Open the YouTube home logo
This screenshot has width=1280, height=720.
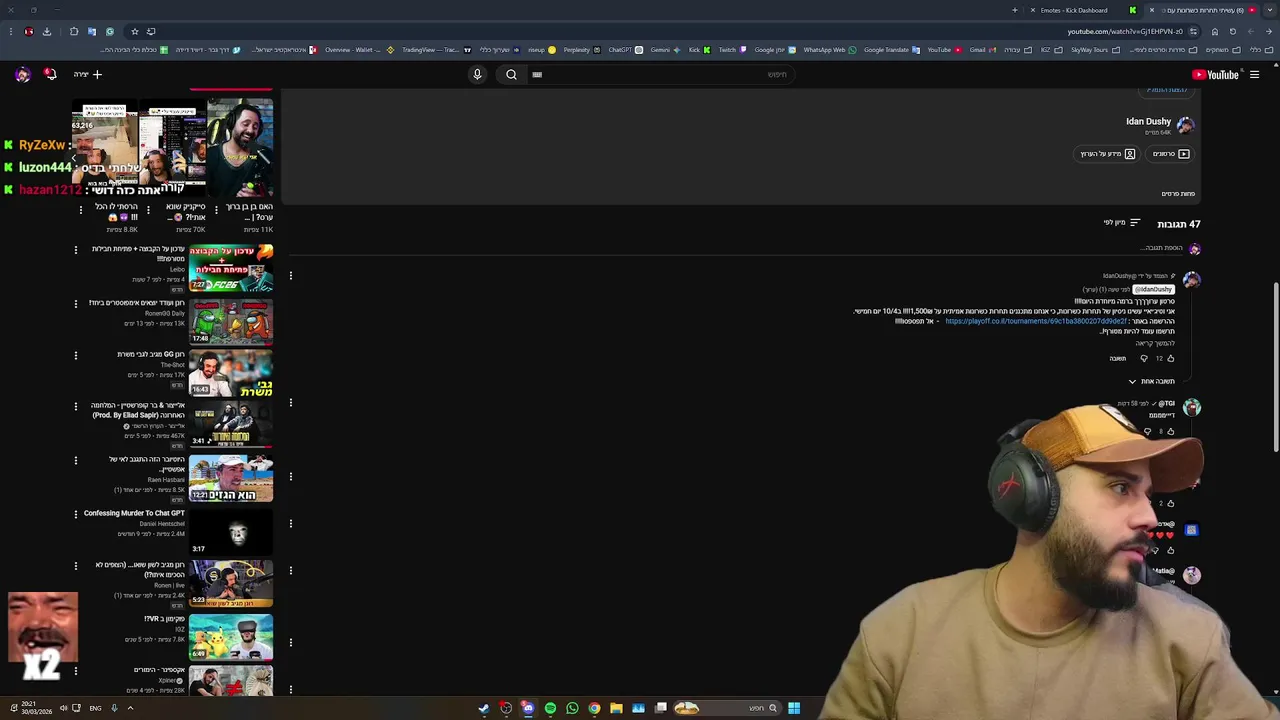[x=1215, y=74]
